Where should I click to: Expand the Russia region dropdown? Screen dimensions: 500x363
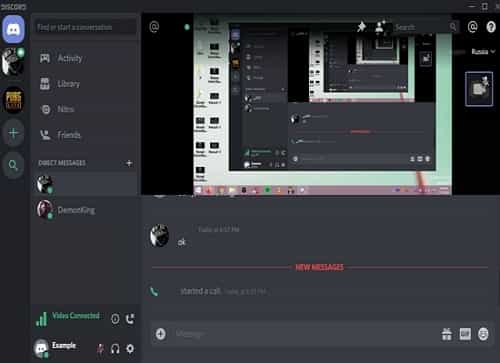pos(483,51)
